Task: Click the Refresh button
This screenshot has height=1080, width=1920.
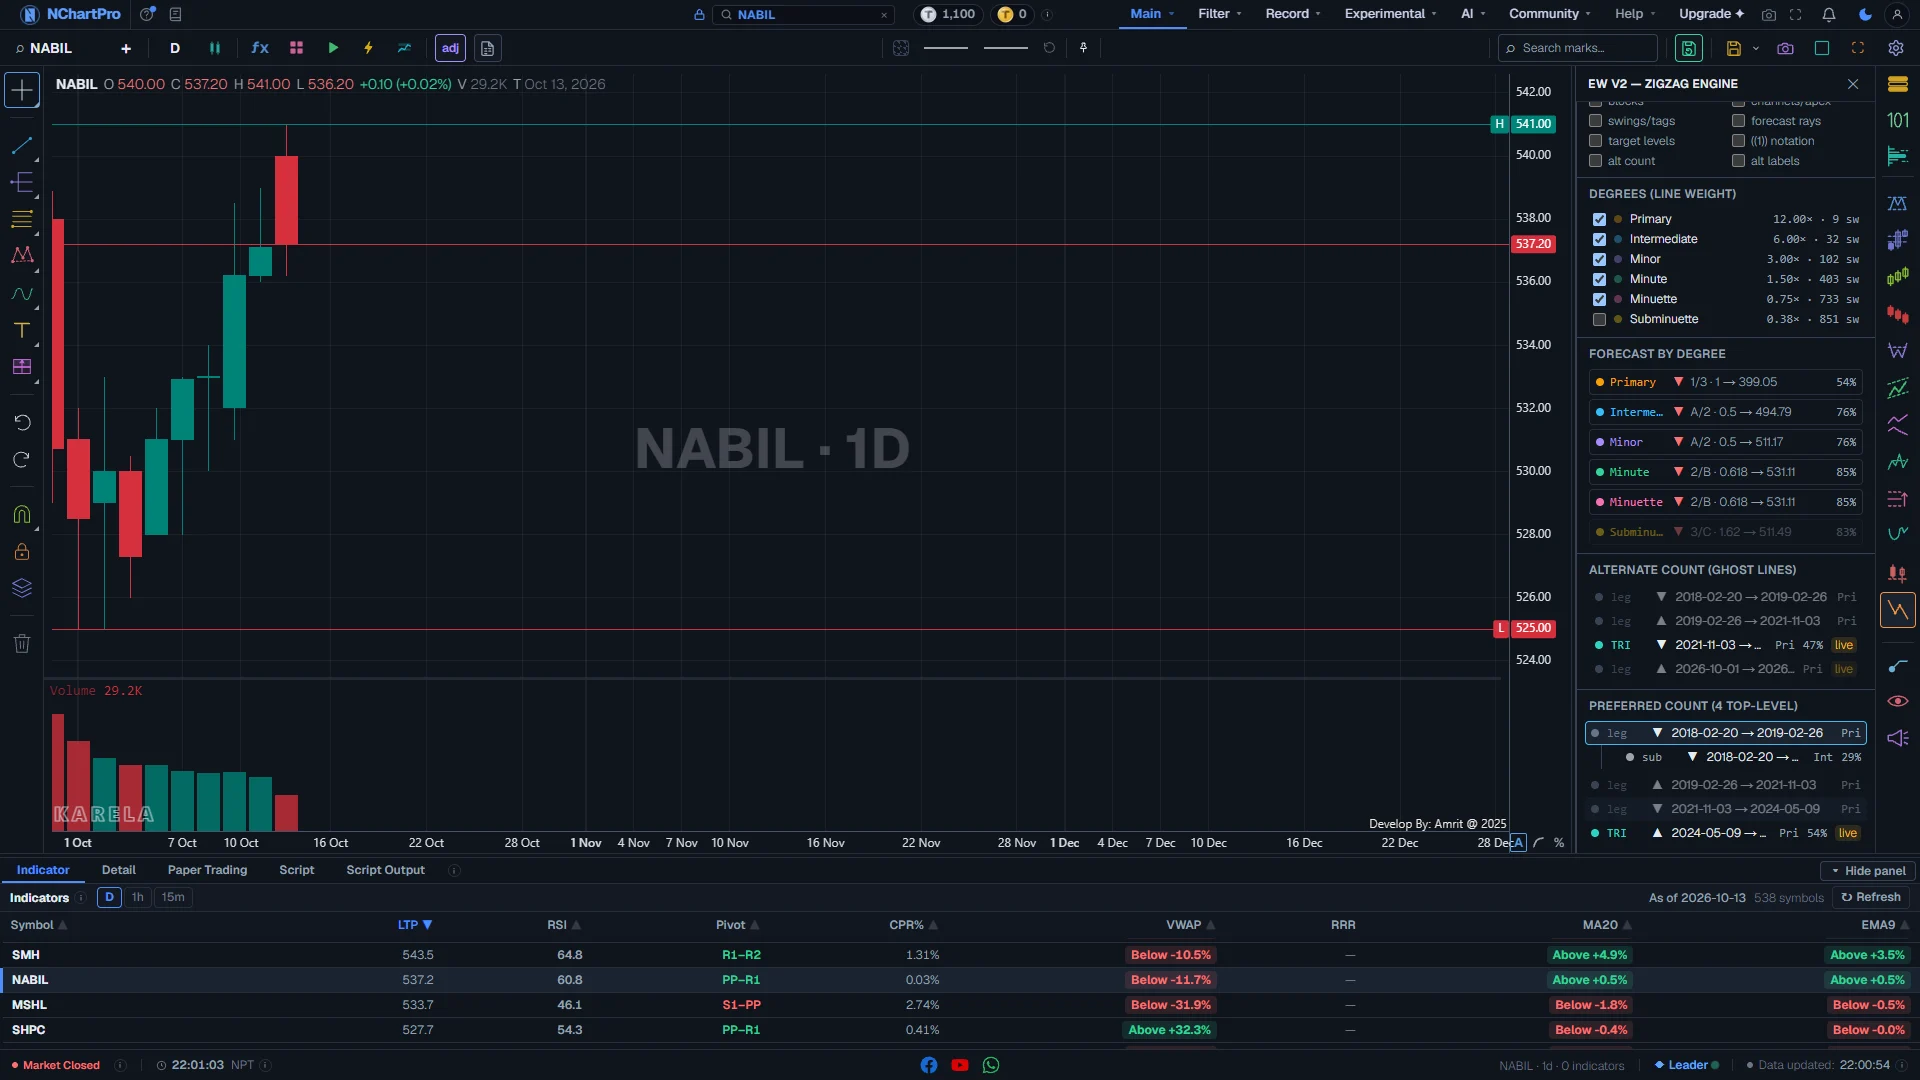Action: pyautogui.click(x=1871, y=897)
